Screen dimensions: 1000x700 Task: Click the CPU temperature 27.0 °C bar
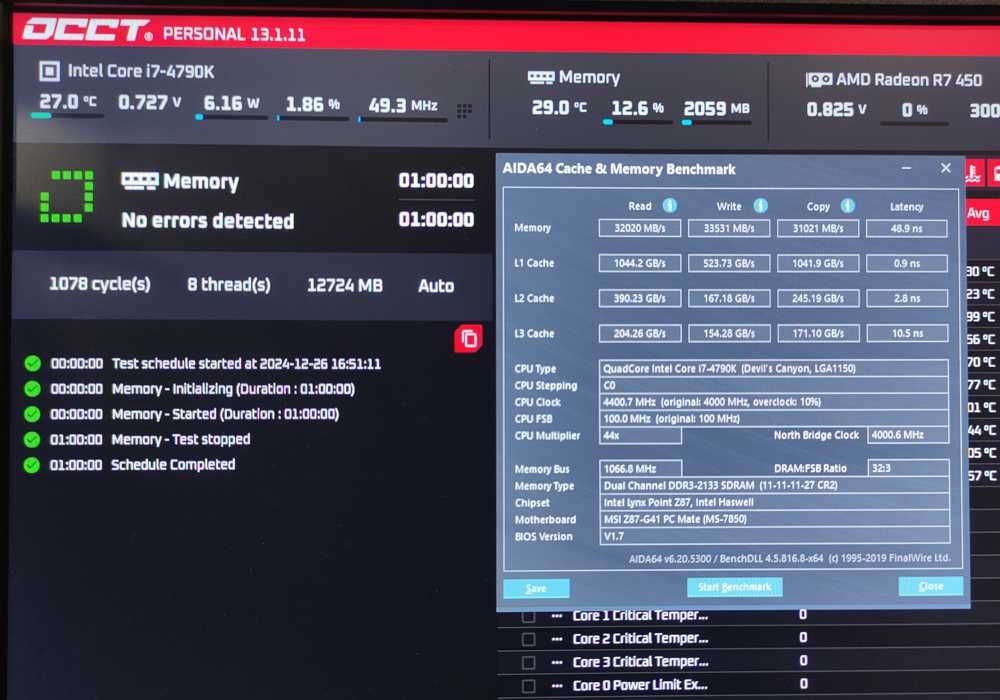[x=67, y=116]
